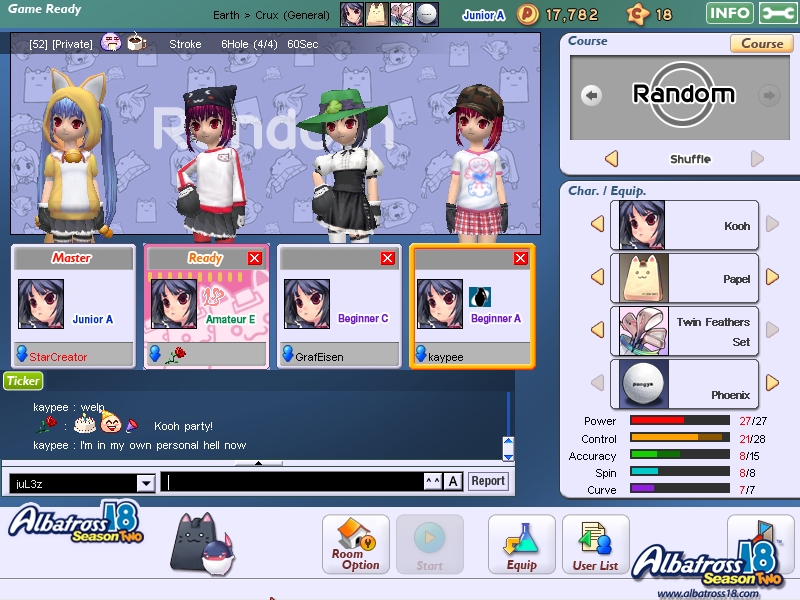The image size is (800, 600).
Task: Open the User List
Action: 595,545
